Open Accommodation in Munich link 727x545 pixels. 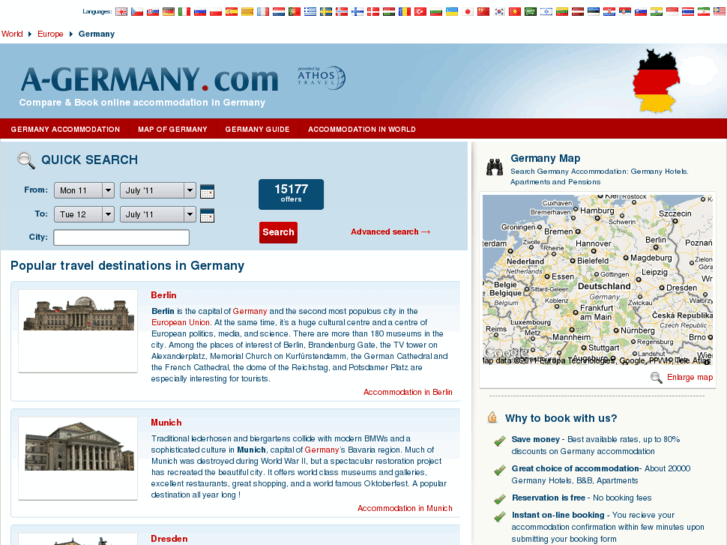pos(405,508)
